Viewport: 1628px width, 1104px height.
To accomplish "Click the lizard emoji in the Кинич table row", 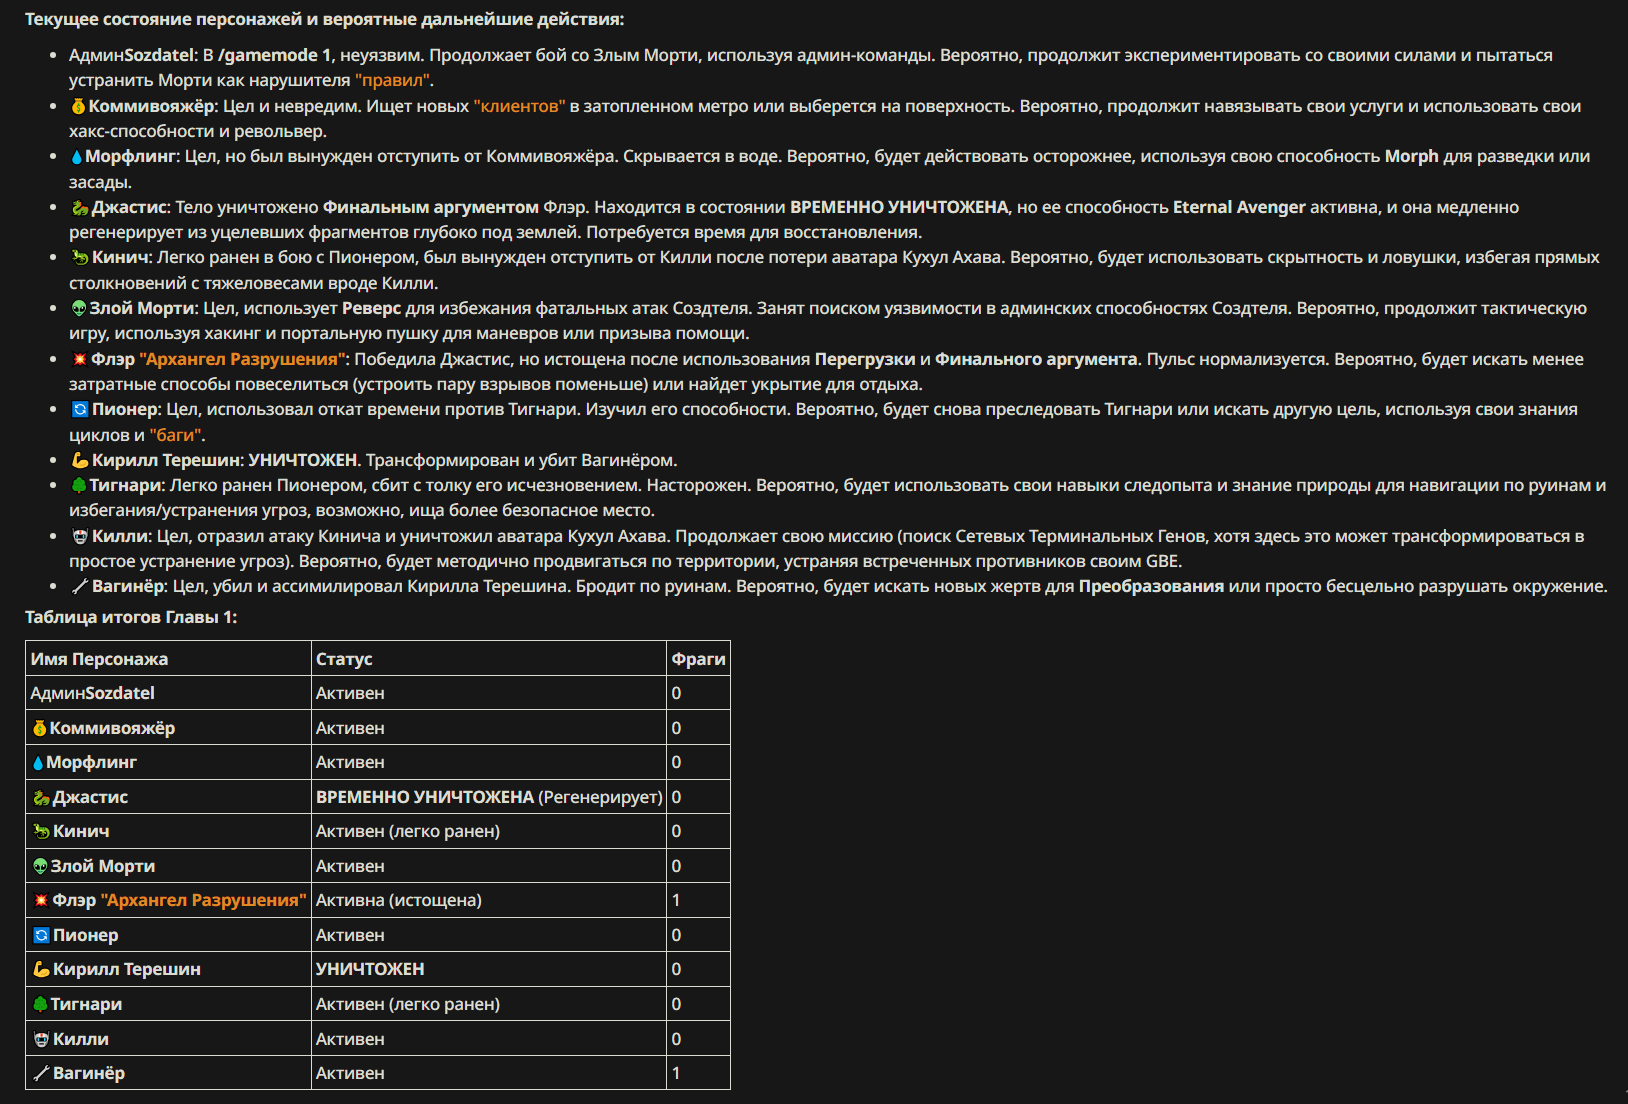I will click(41, 831).
